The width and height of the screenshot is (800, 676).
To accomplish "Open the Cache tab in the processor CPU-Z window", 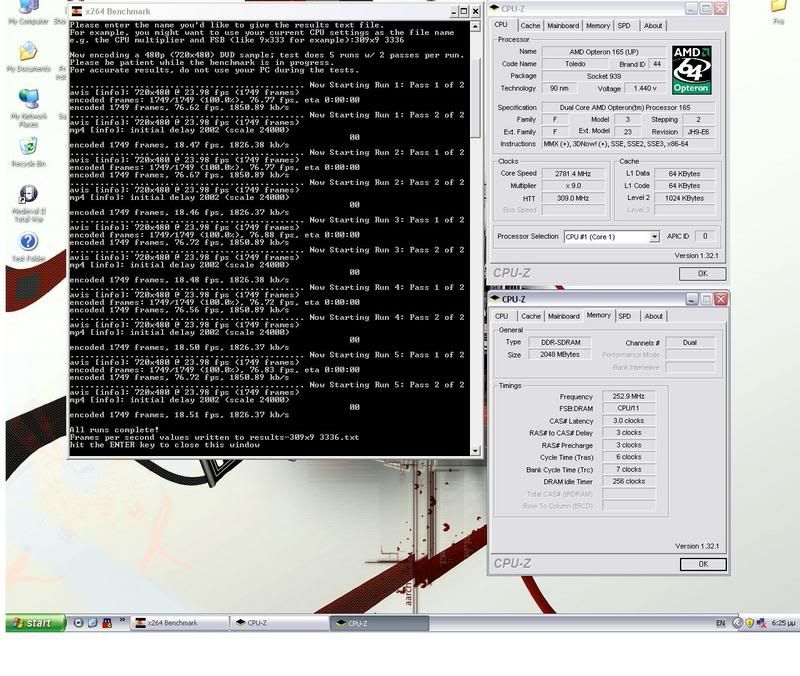I will 530,26.
